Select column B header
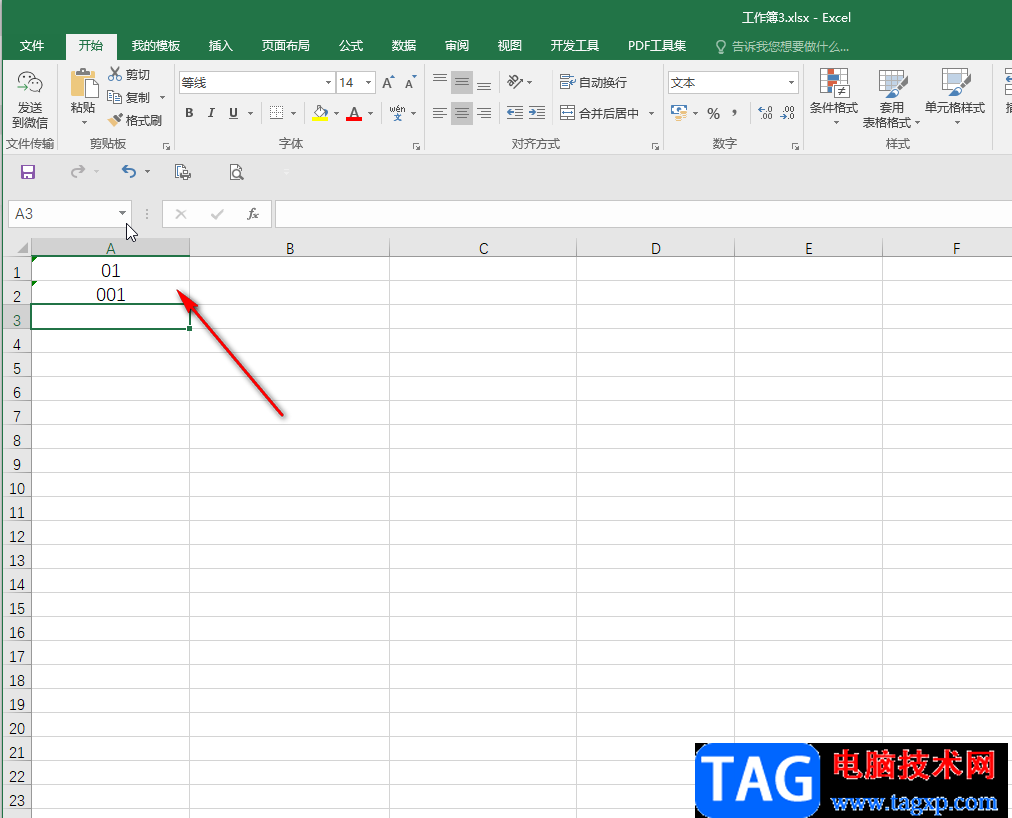 [x=290, y=248]
